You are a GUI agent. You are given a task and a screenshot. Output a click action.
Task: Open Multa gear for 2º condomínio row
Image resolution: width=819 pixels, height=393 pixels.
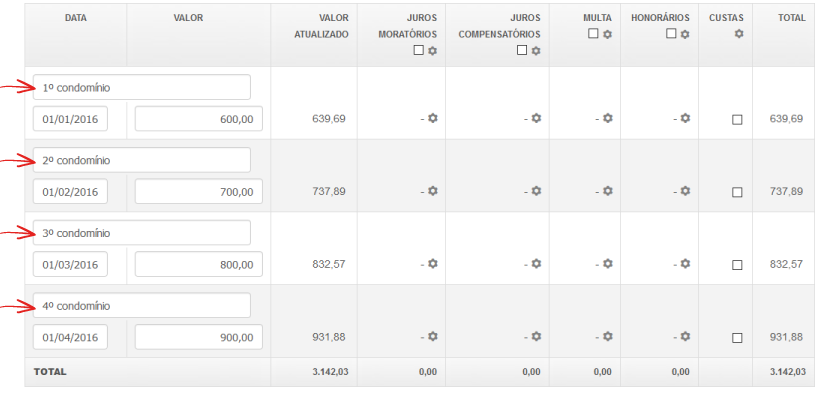[x=607, y=191]
